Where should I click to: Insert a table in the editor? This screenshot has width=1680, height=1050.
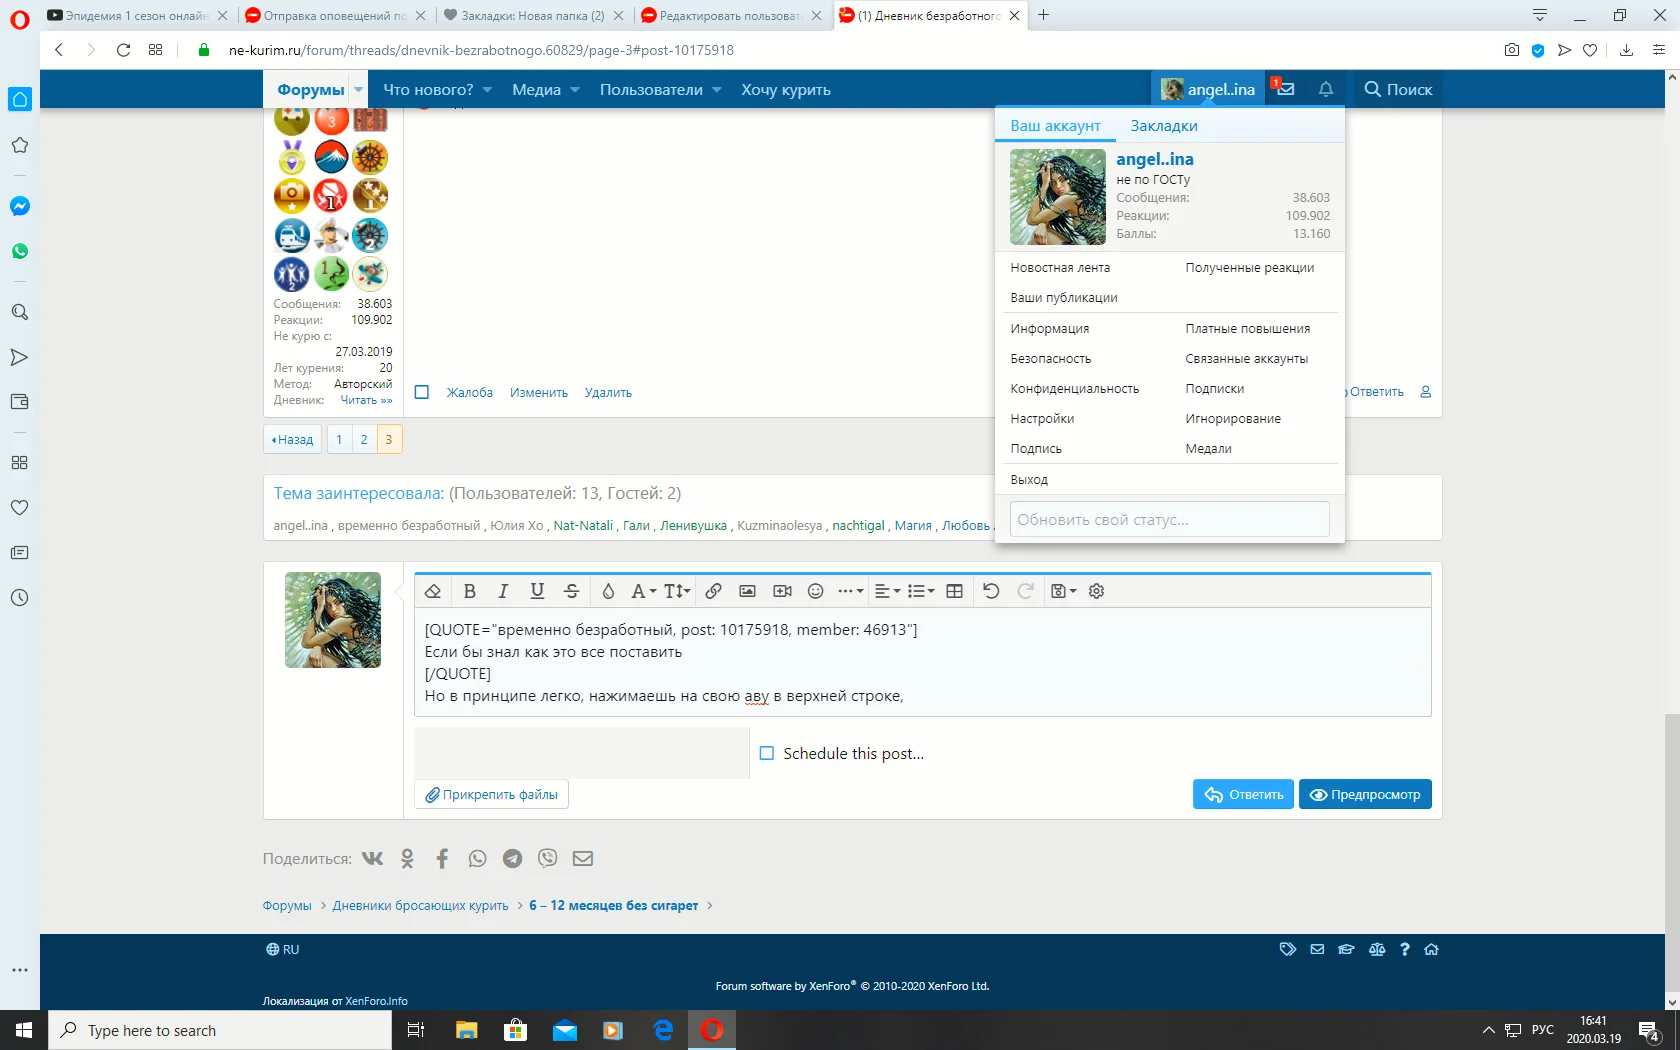click(955, 591)
